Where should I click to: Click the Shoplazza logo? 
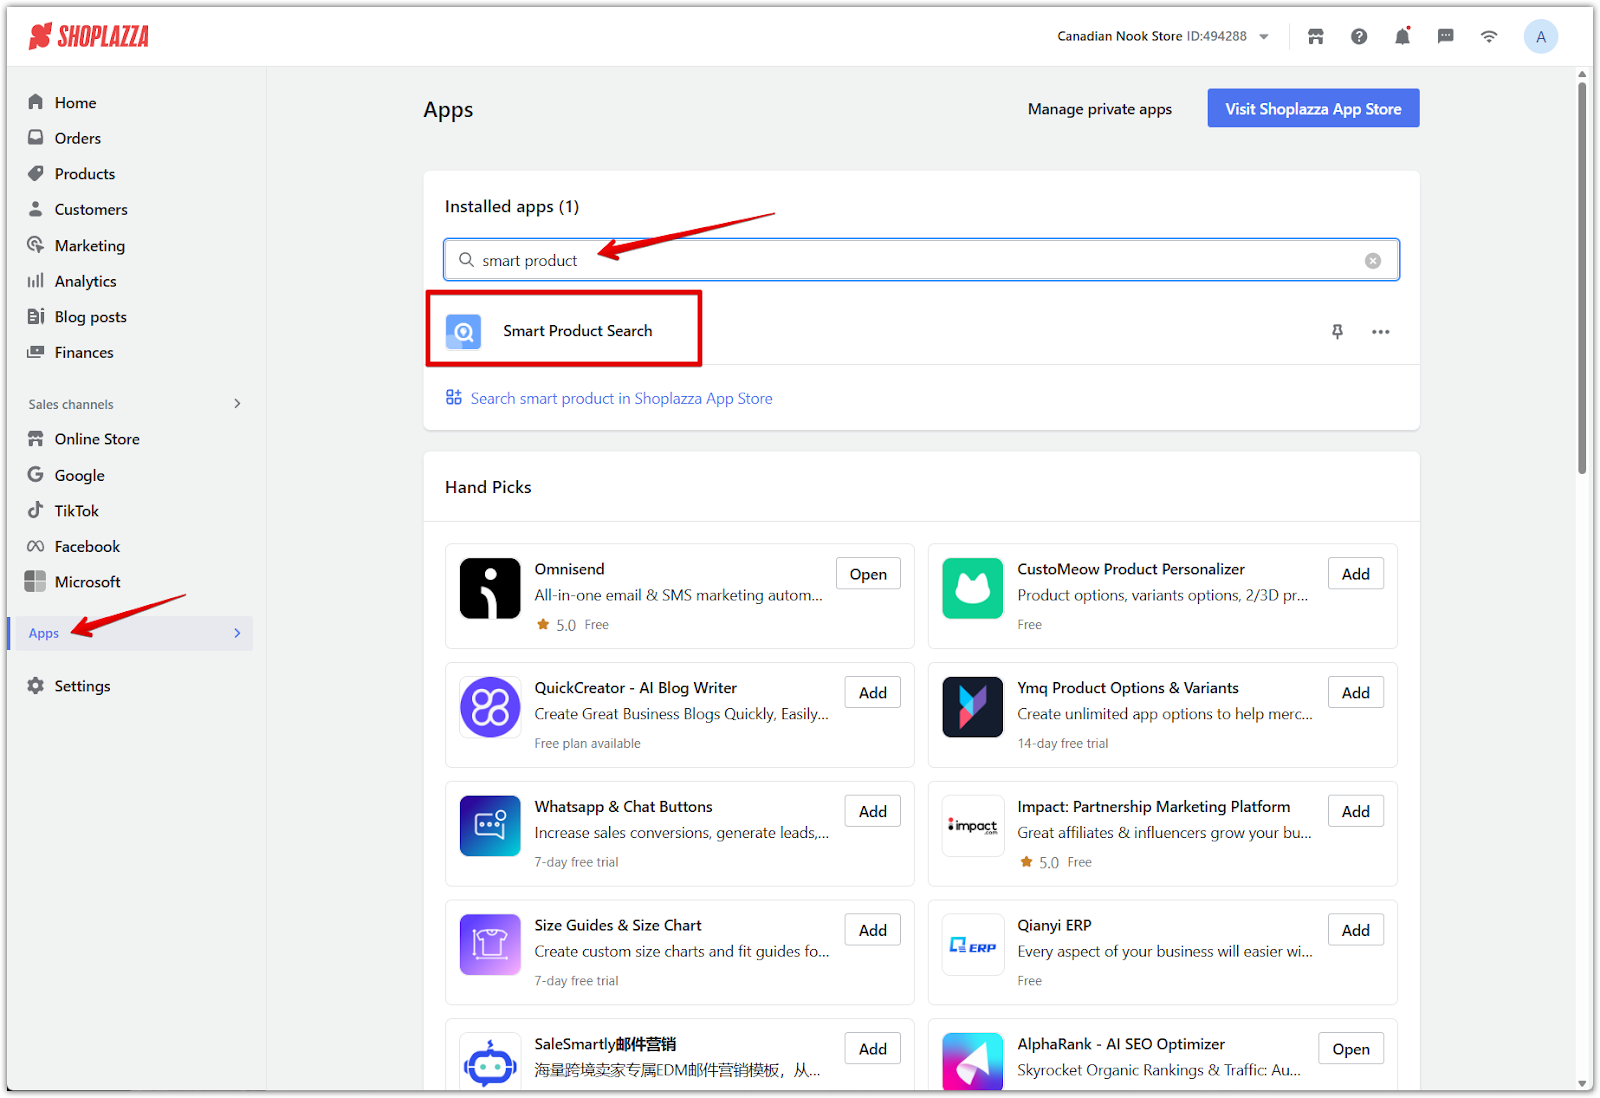(x=89, y=37)
